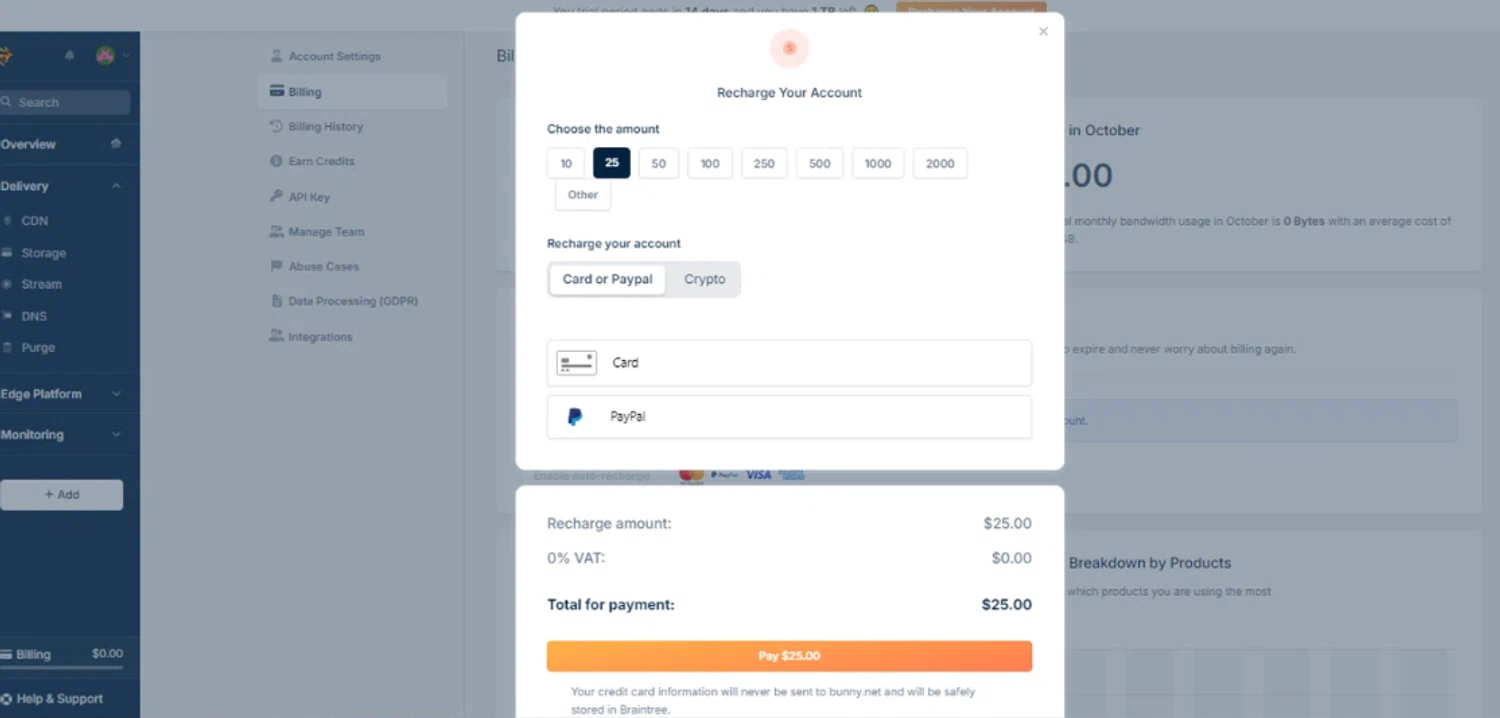Open the user avatar menu in sidebar
This screenshot has width=1500, height=718.
[105, 56]
